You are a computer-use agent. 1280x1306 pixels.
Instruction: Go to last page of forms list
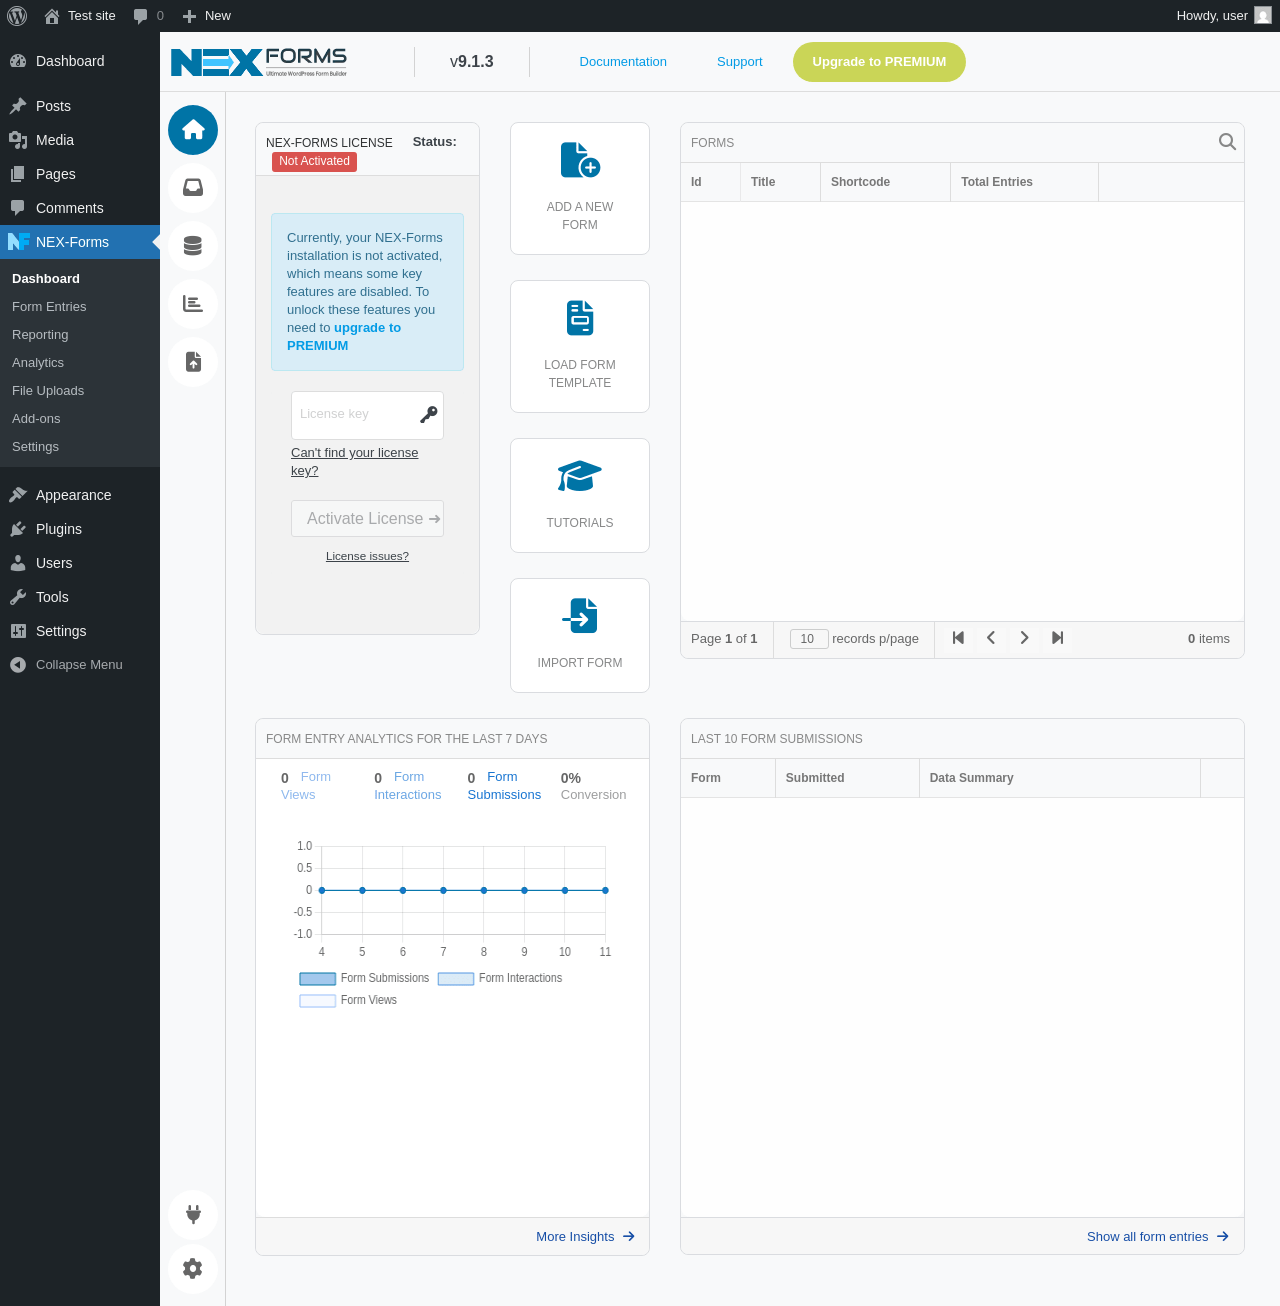click(1057, 638)
